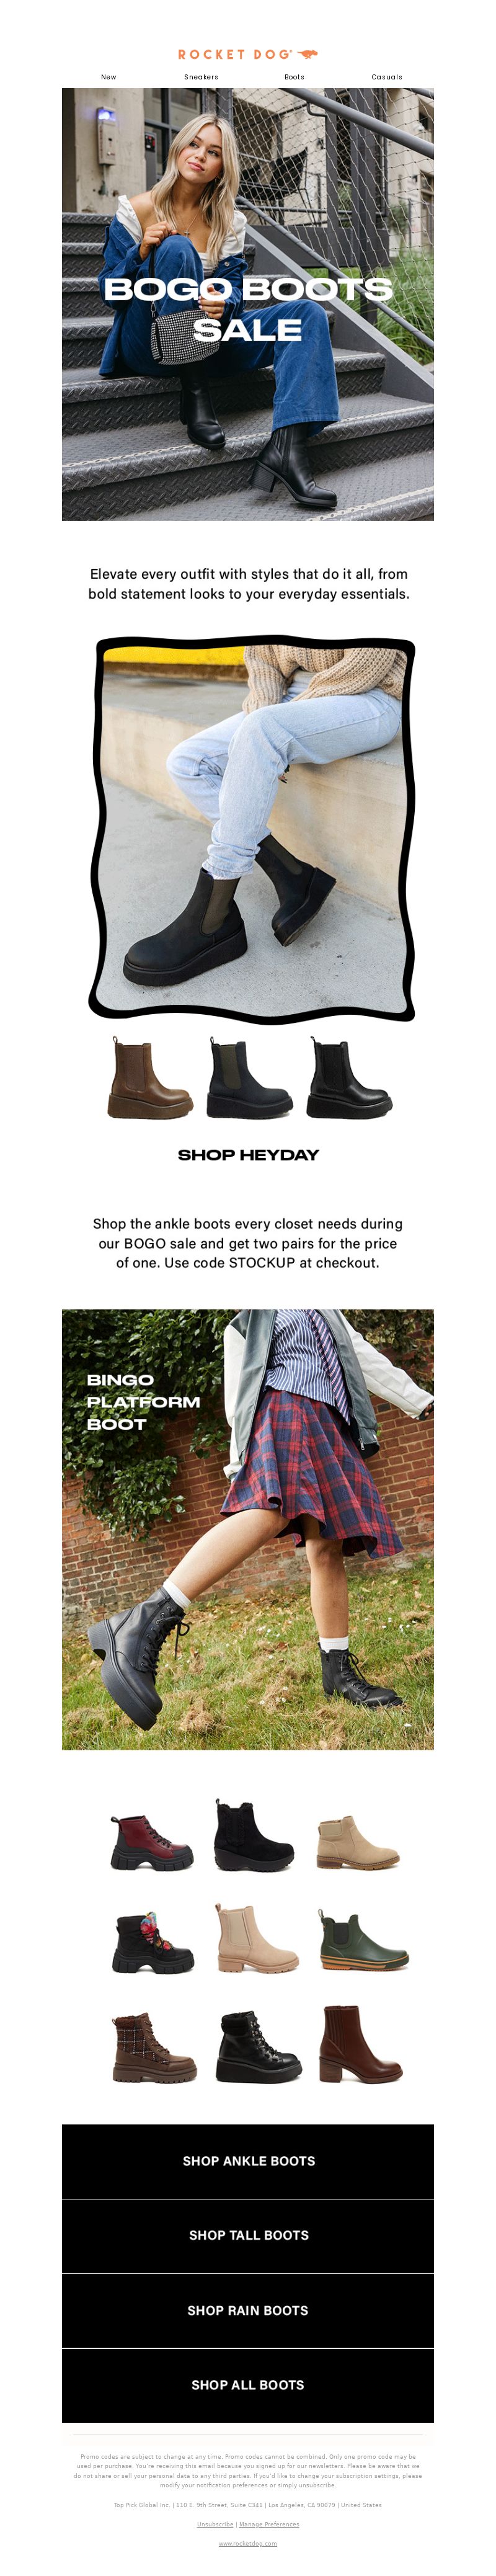Click the BOGO Boots Sale hero image

coord(248,304)
